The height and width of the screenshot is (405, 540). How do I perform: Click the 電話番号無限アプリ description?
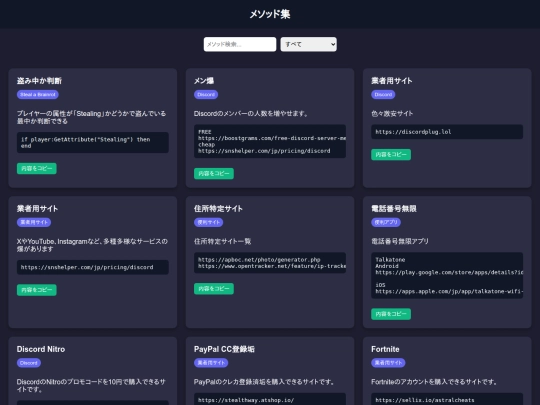point(400,241)
